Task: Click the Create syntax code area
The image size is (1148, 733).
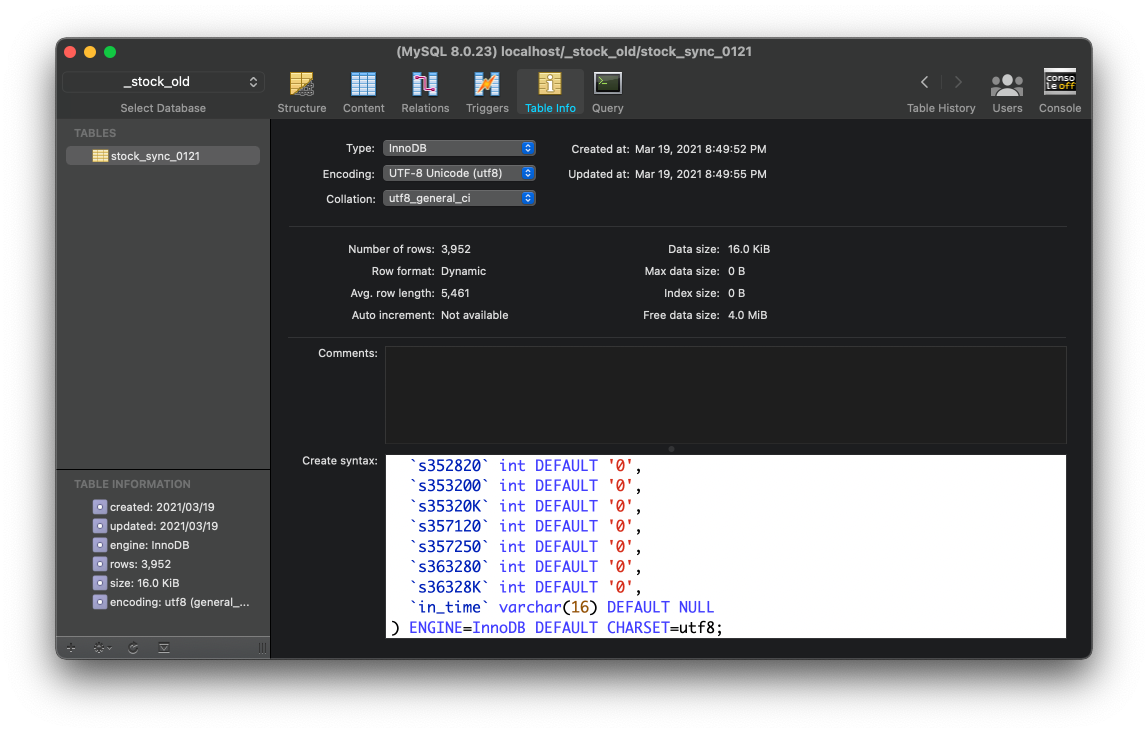Action: tap(726, 546)
